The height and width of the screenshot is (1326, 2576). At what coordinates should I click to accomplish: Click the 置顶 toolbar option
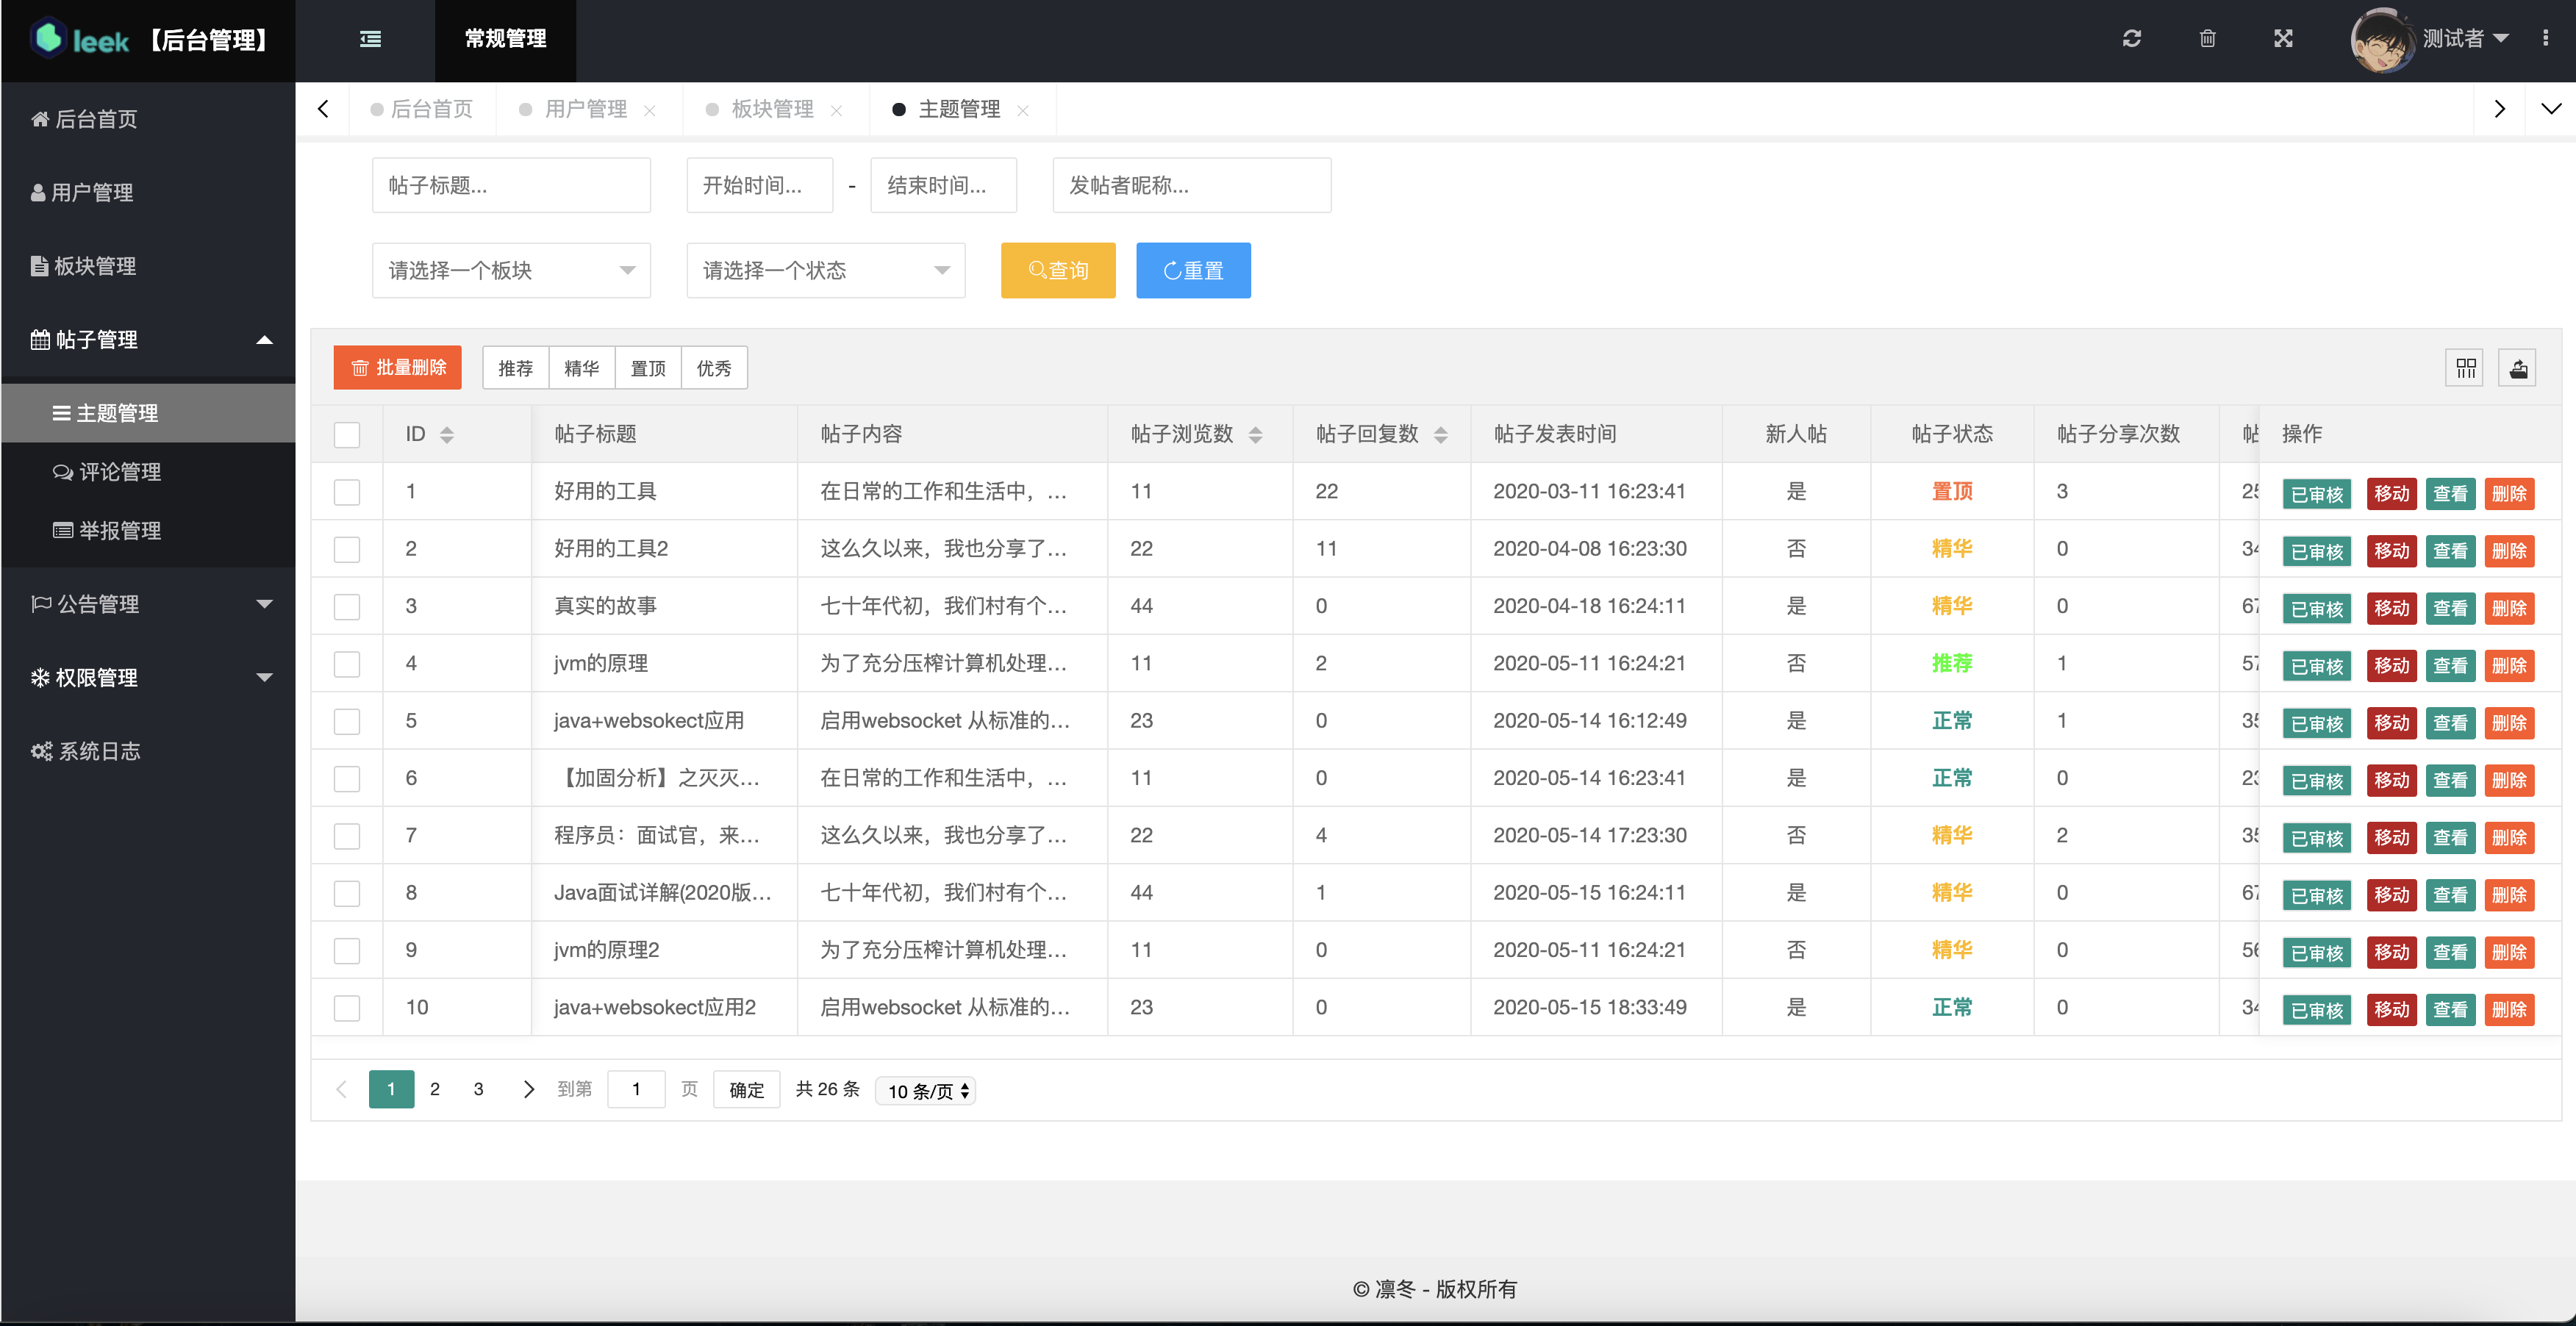(x=648, y=369)
